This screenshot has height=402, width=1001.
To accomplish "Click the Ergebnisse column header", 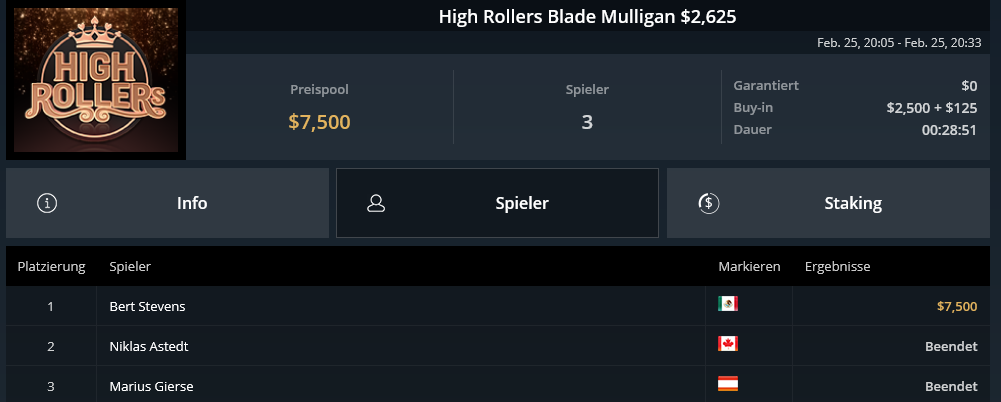I will 838,266.
